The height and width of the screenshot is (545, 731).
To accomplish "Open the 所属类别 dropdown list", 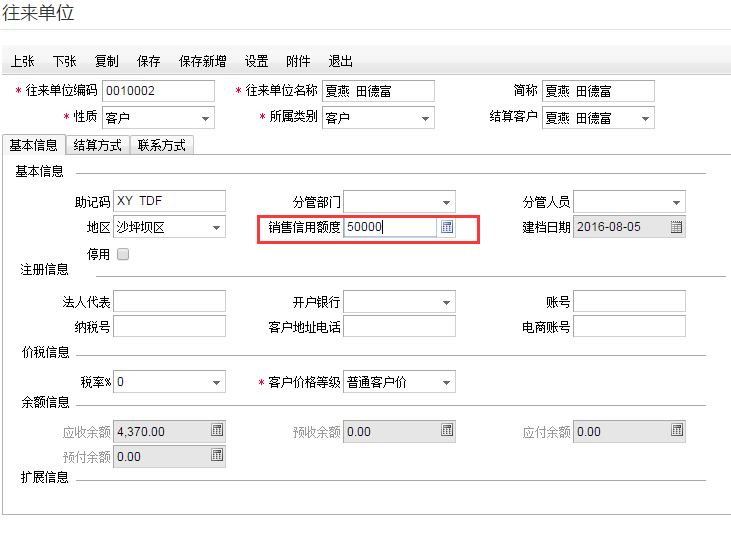I will point(425,118).
